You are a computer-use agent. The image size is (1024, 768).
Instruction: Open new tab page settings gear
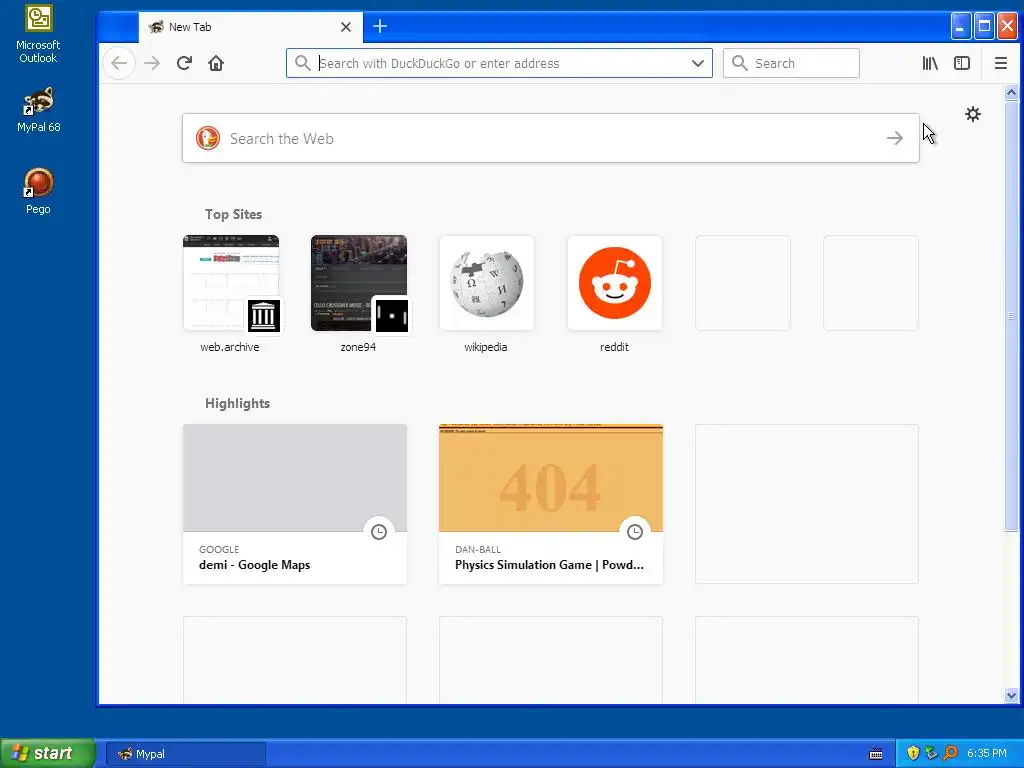click(x=973, y=114)
